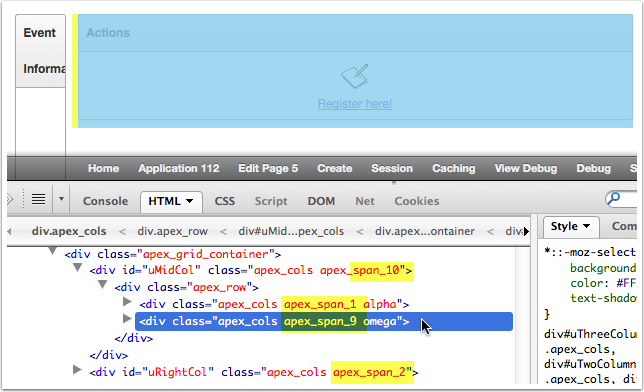
Task: Switch to the Script tab
Action: (x=271, y=201)
